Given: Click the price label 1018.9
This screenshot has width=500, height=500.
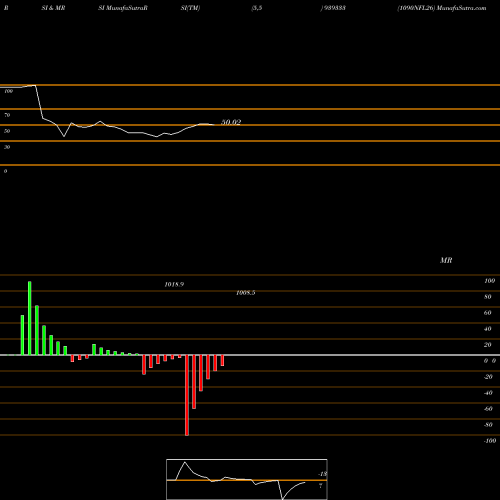Looking at the screenshot, I should click(174, 284).
